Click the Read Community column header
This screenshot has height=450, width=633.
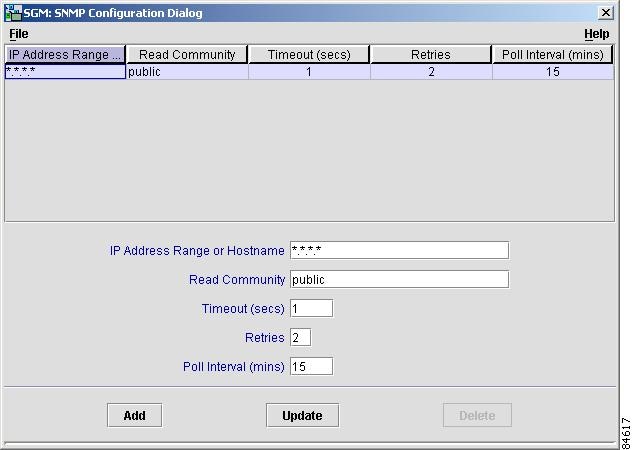point(187,54)
